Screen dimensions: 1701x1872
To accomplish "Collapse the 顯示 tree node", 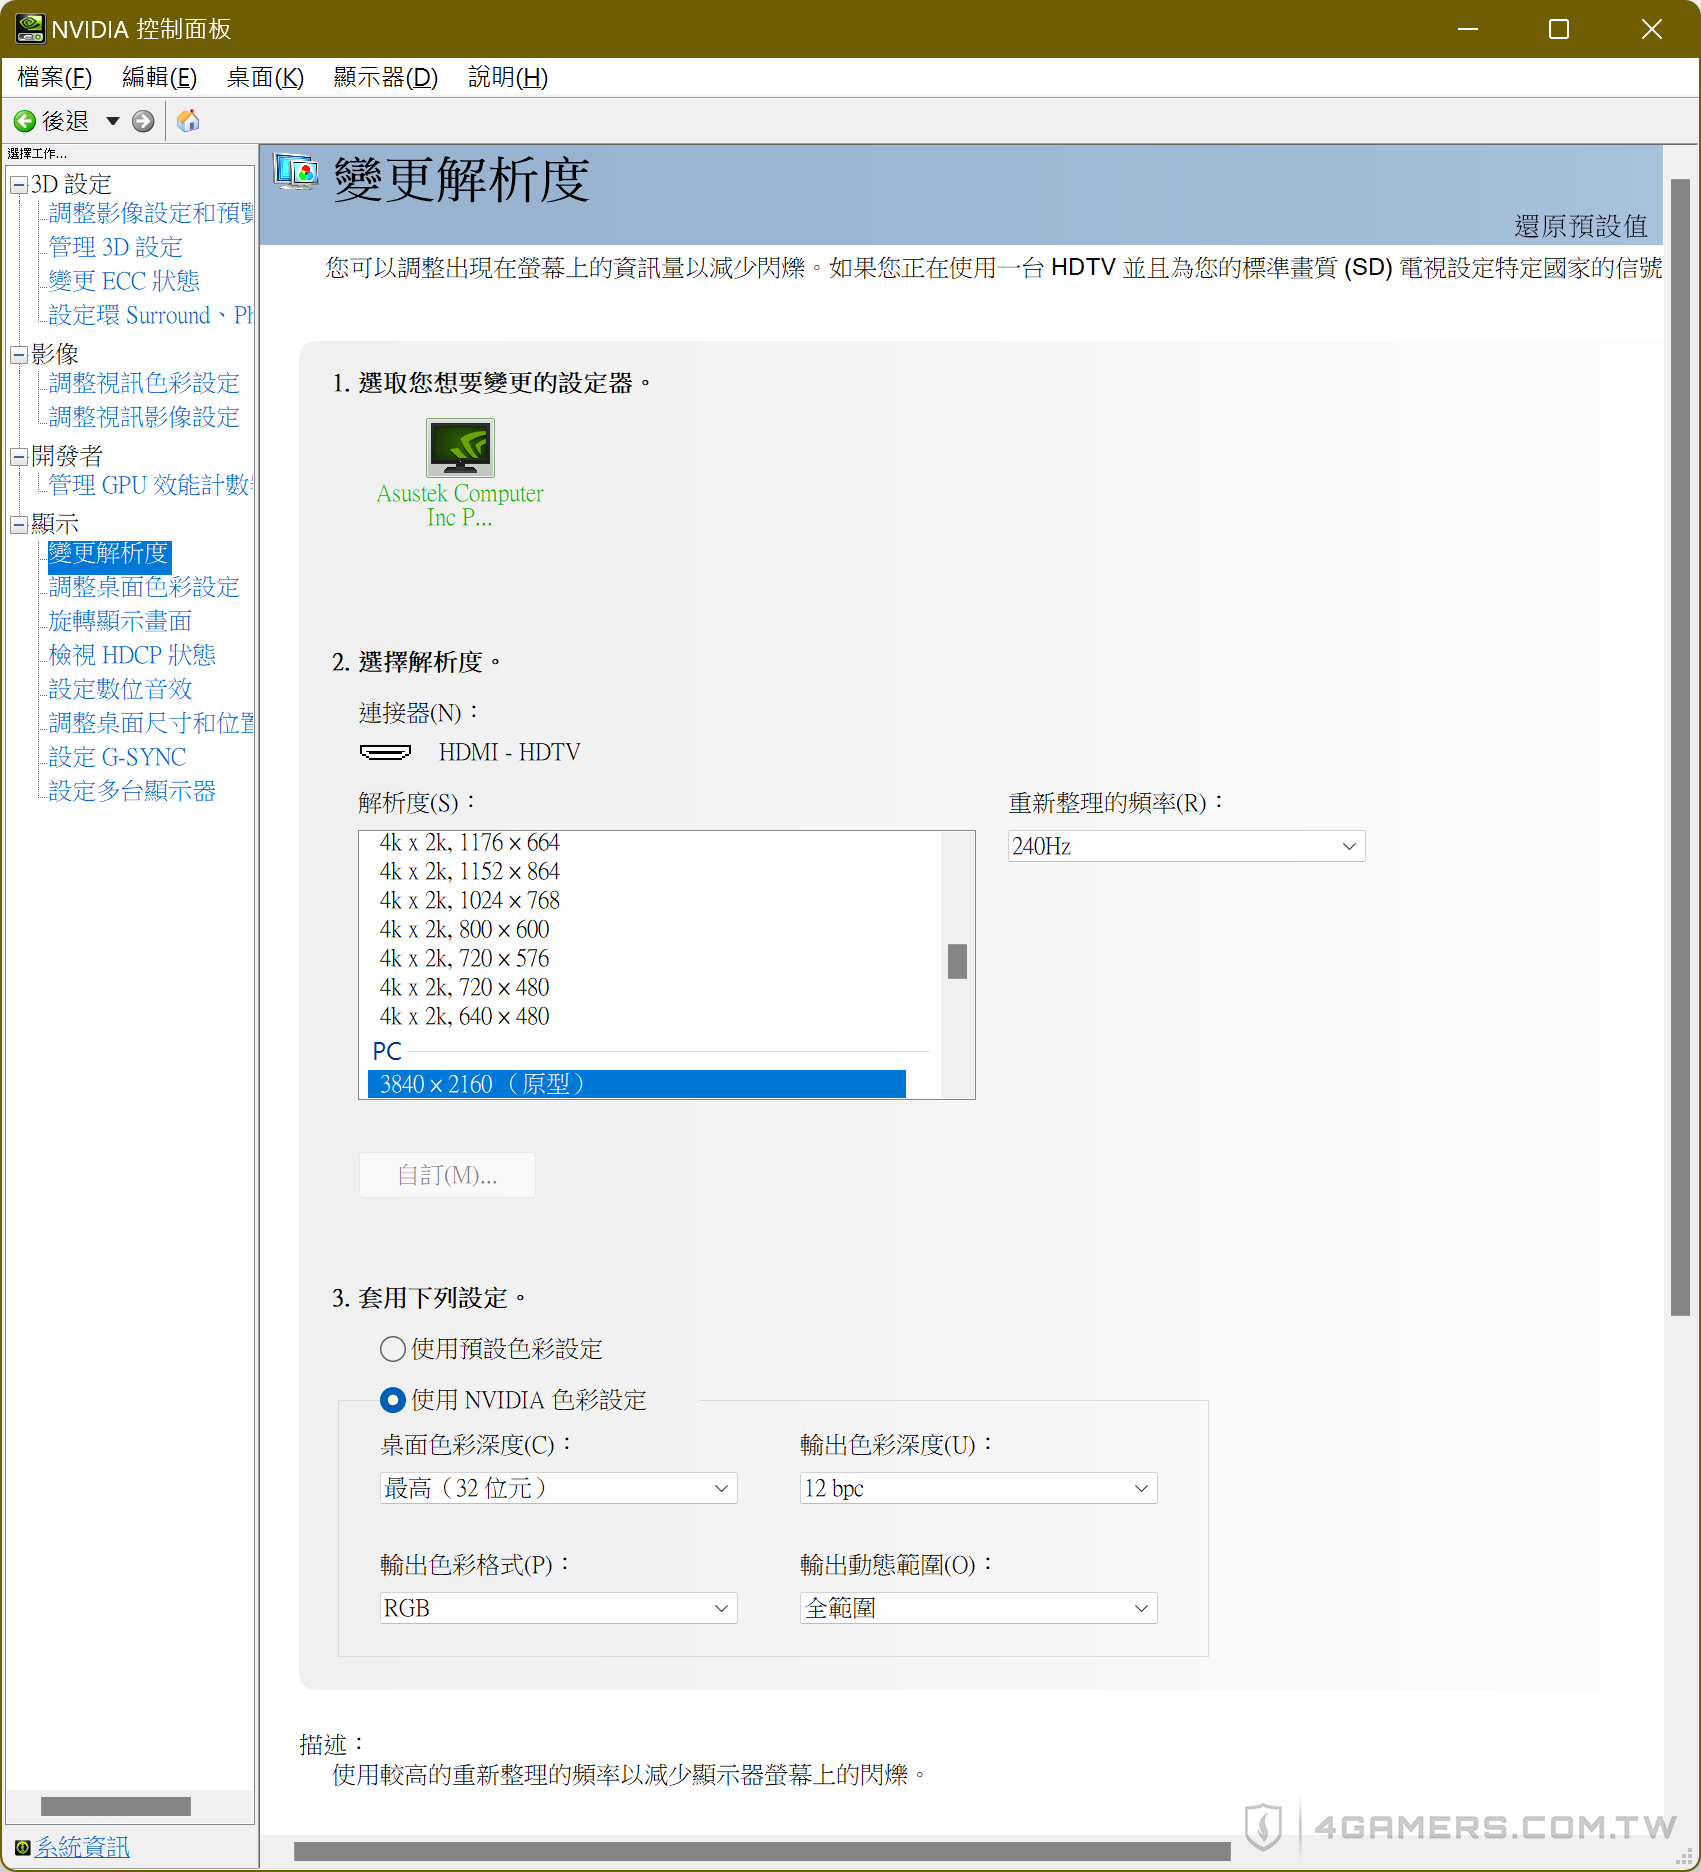I will pos(19,524).
